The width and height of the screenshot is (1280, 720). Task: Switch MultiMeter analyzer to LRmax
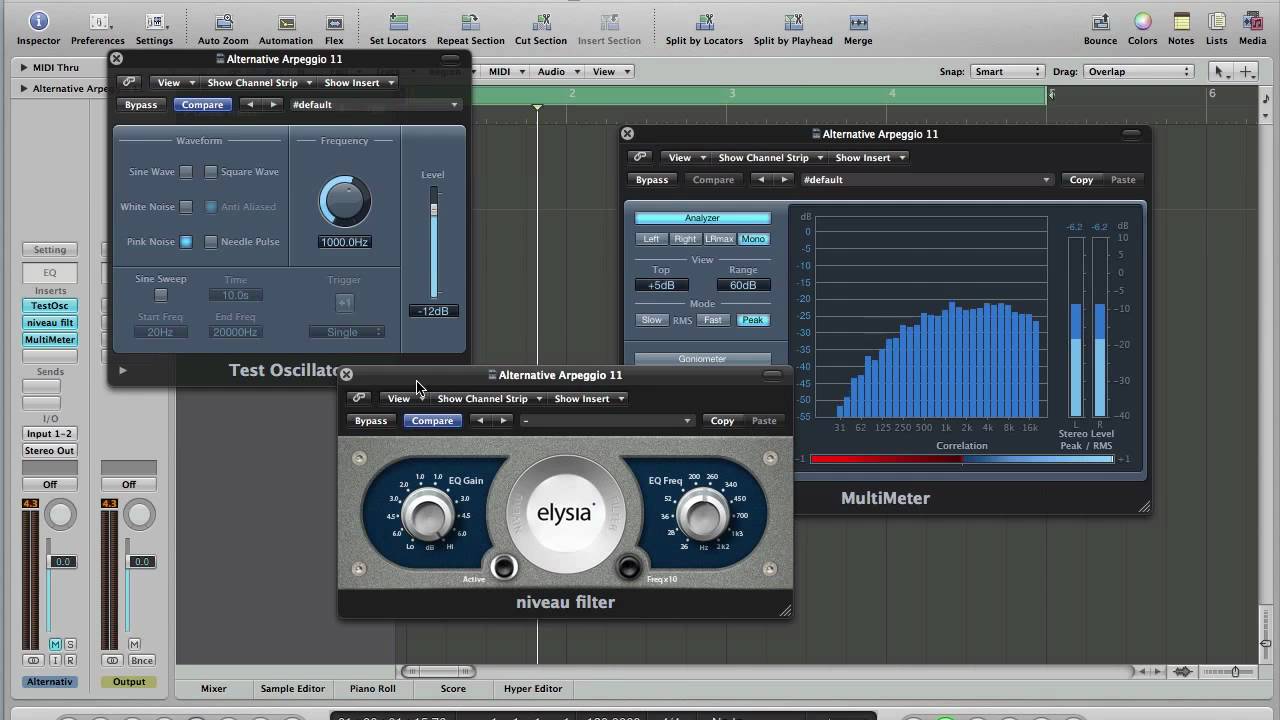point(719,239)
